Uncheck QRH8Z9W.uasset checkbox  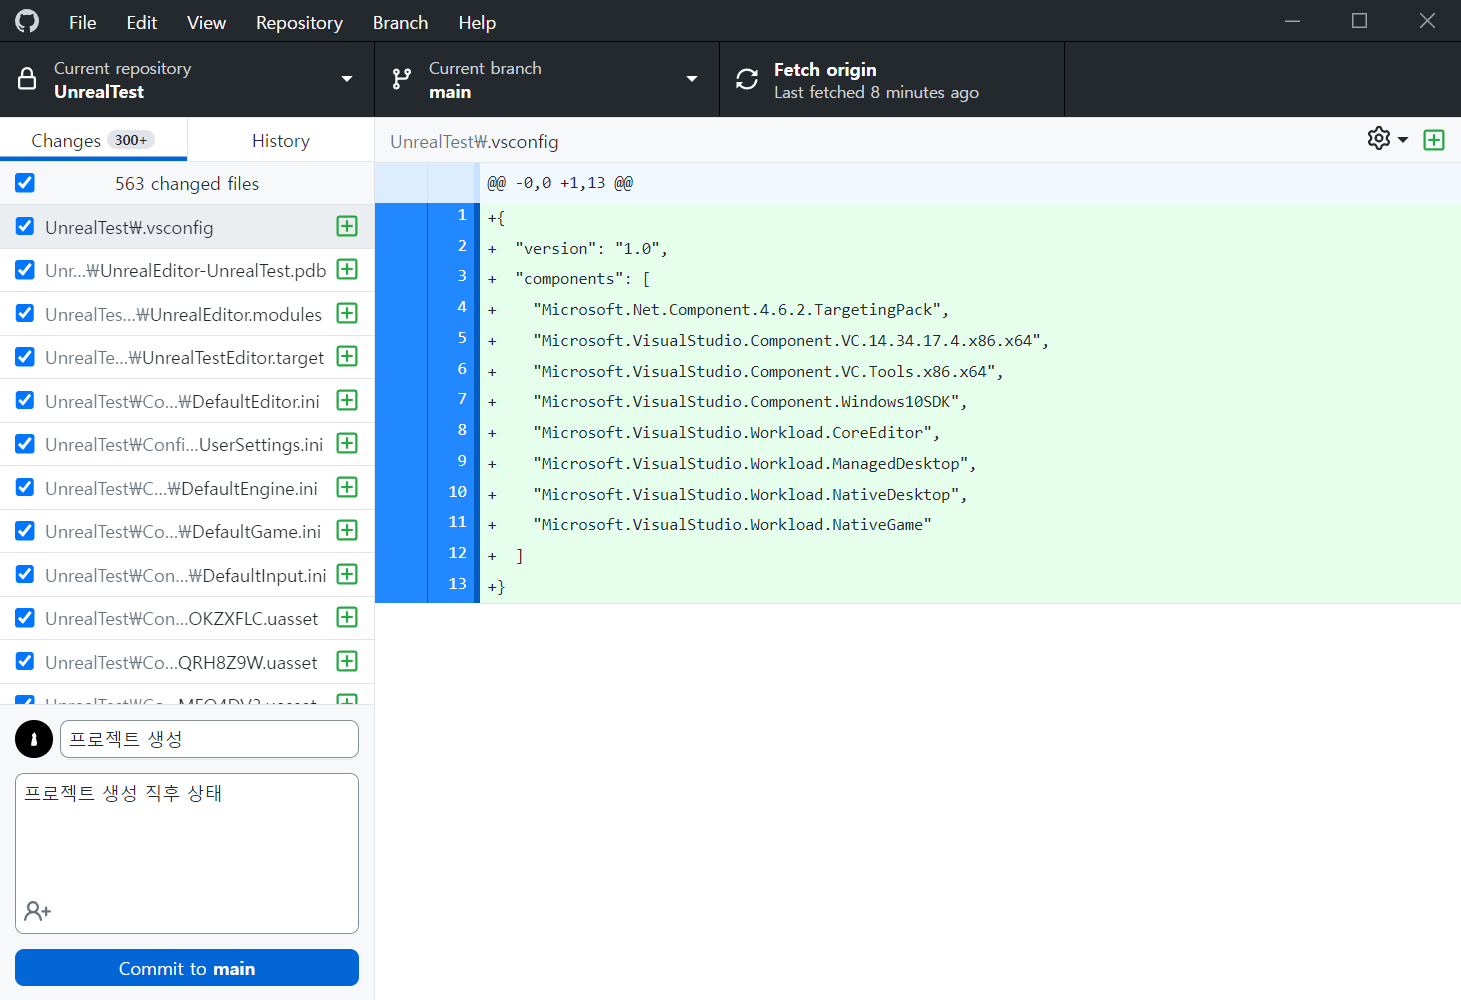[25, 661]
